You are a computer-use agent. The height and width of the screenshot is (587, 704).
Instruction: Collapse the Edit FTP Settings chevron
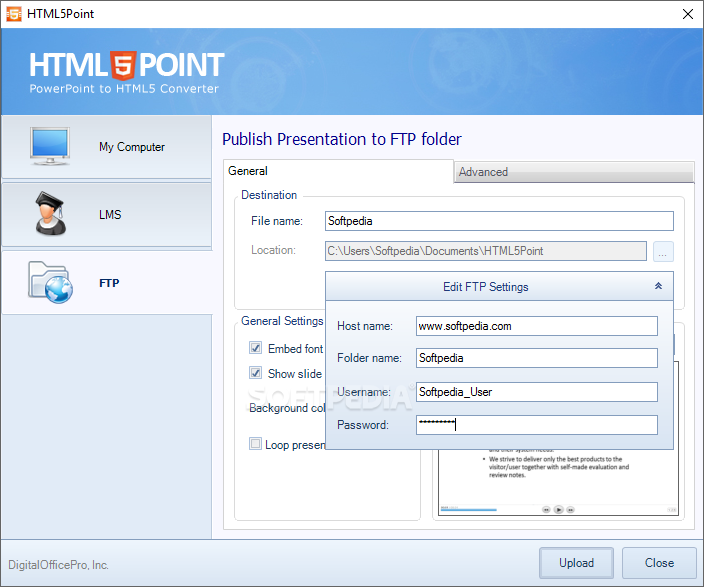coord(658,286)
